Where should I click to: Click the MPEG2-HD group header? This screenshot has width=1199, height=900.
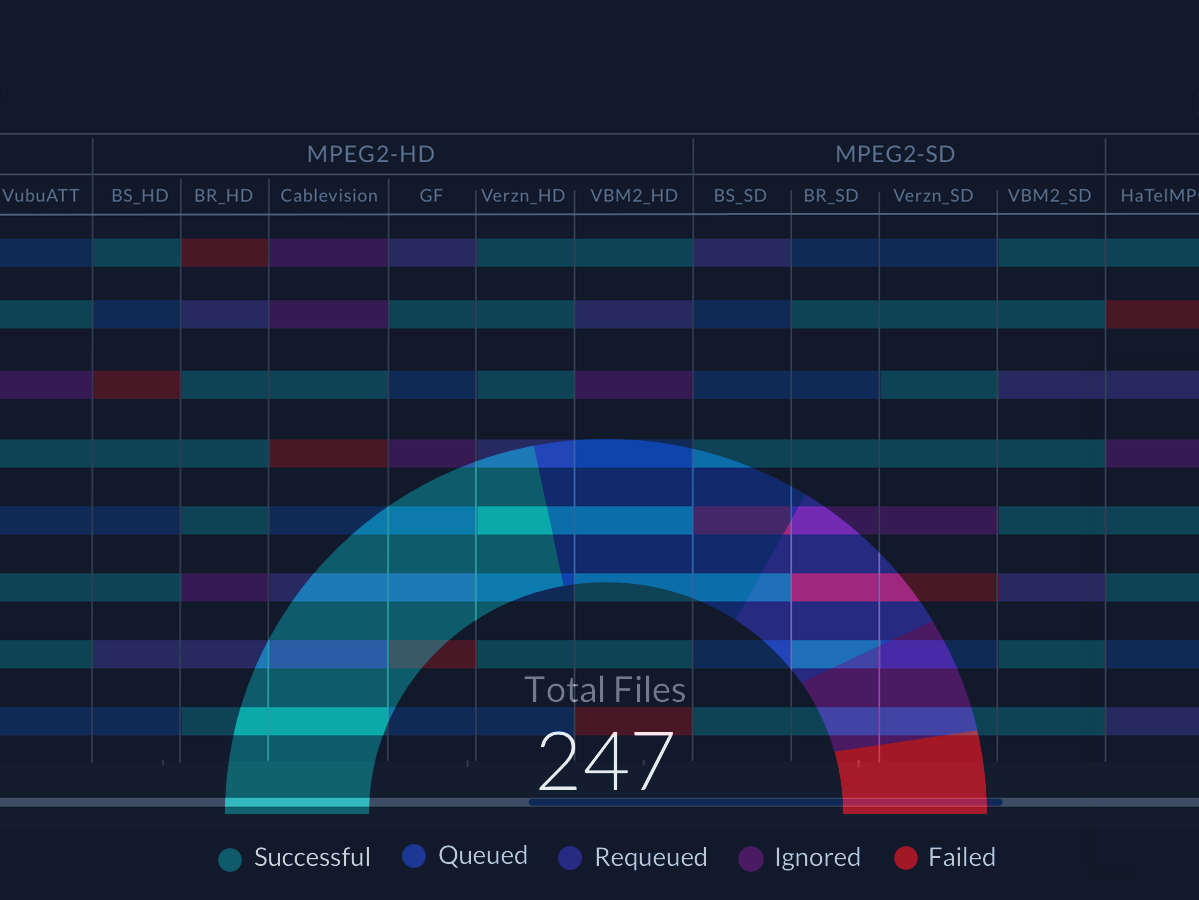pyautogui.click(x=371, y=154)
